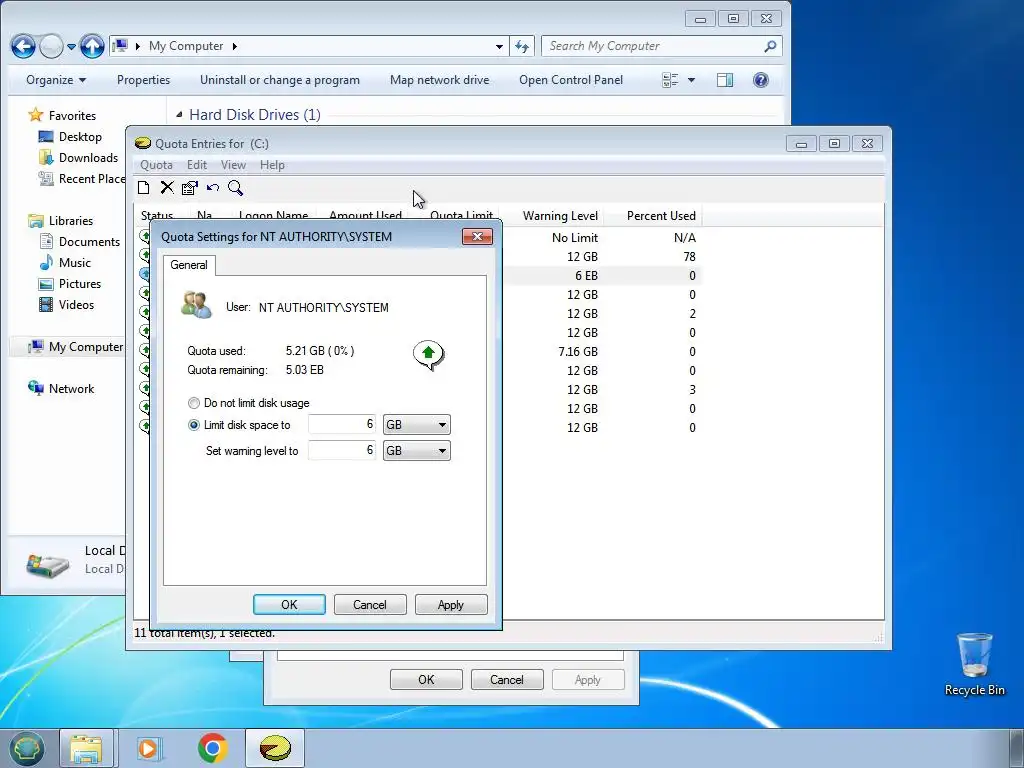Image resolution: width=1024 pixels, height=768 pixels.
Task: Click the arrow after My Computer in the address bar
Action: pyautogui.click(x=234, y=46)
